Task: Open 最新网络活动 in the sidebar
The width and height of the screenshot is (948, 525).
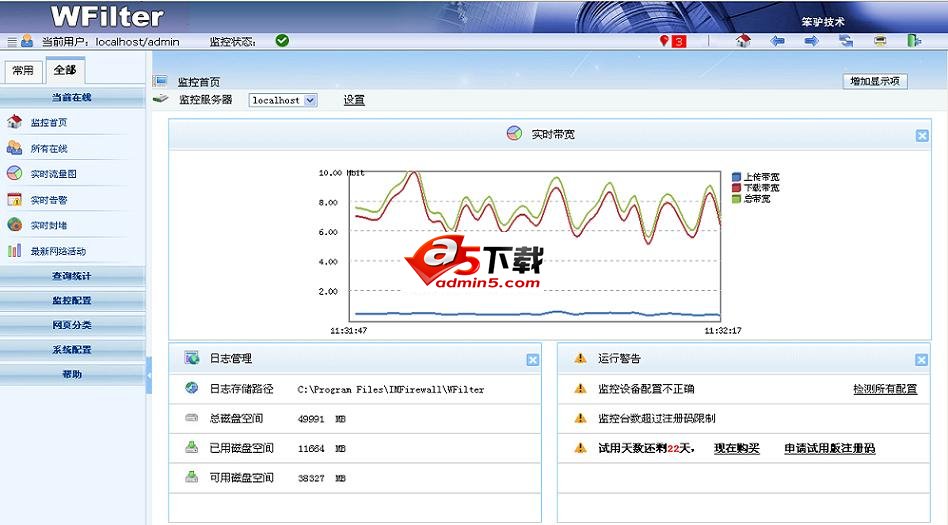Action: click(58, 251)
